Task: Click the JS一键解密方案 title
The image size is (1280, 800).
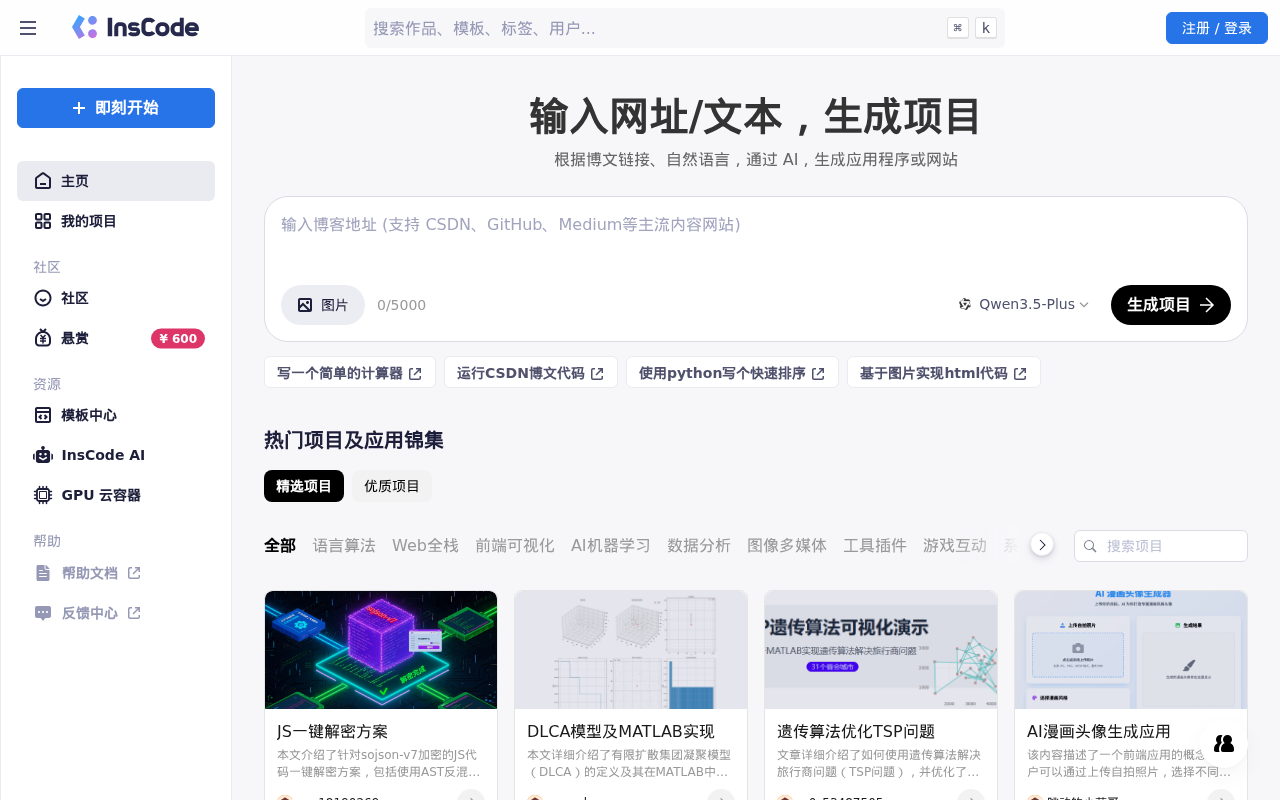Action: [332, 731]
